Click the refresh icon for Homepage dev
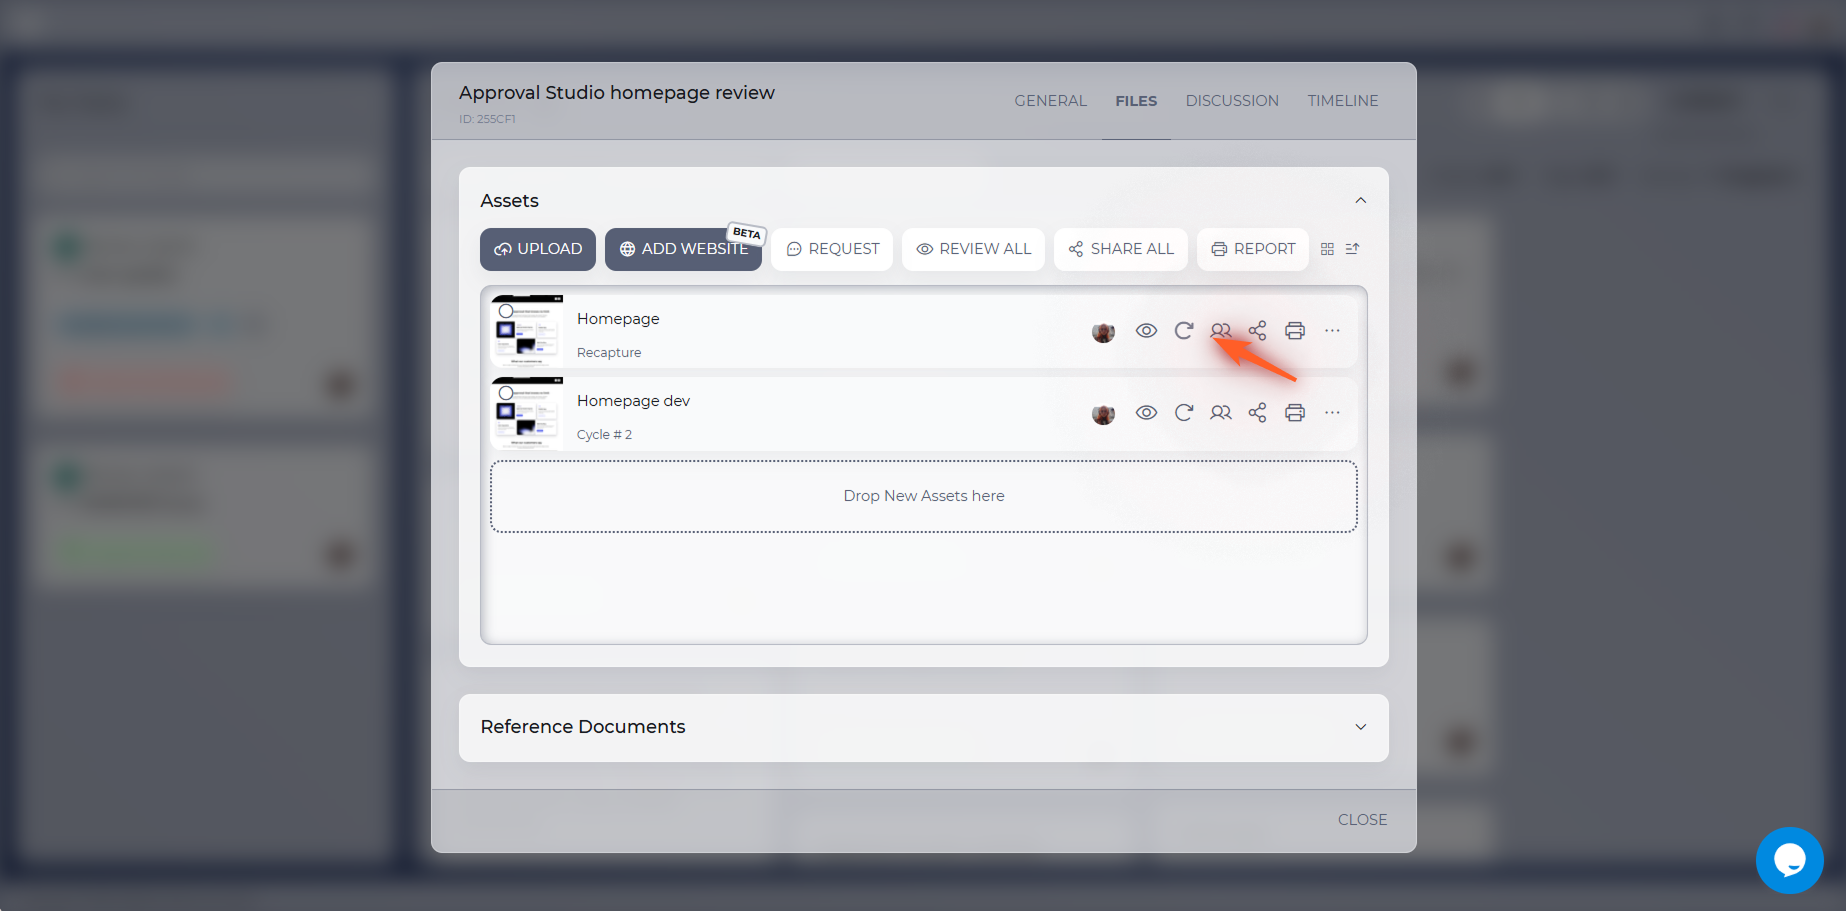Image resolution: width=1846 pixels, height=911 pixels. tap(1184, 413)
